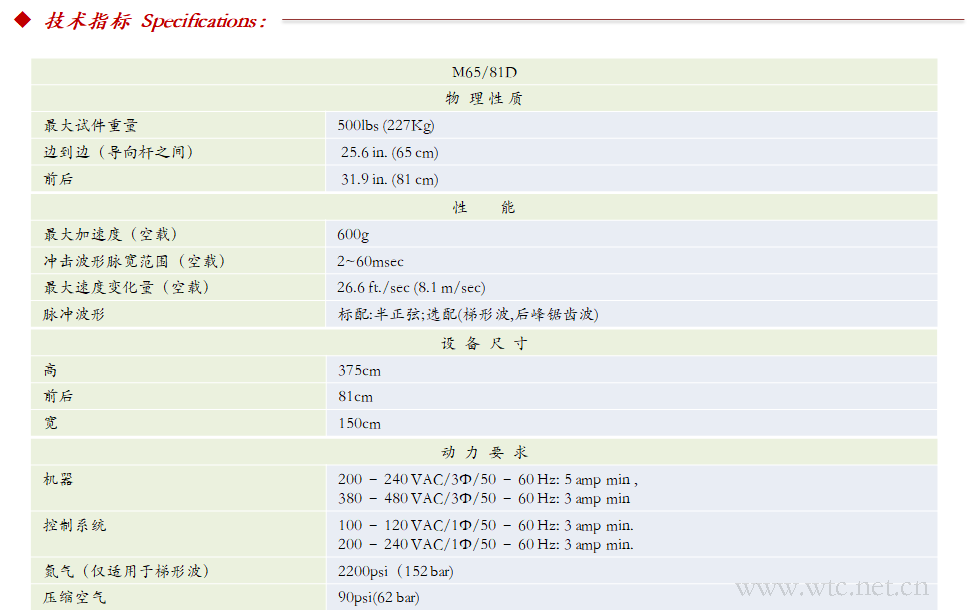Select the 压缩空气 row label

point(75,597)
